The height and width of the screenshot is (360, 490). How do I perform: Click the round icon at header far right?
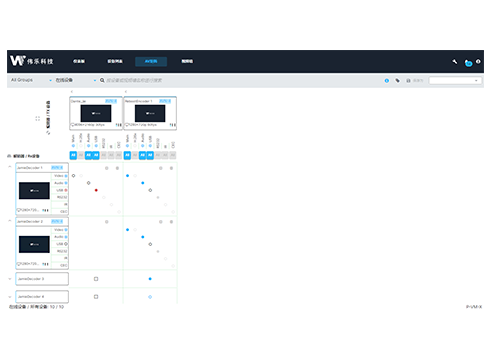tap(478, 61)
